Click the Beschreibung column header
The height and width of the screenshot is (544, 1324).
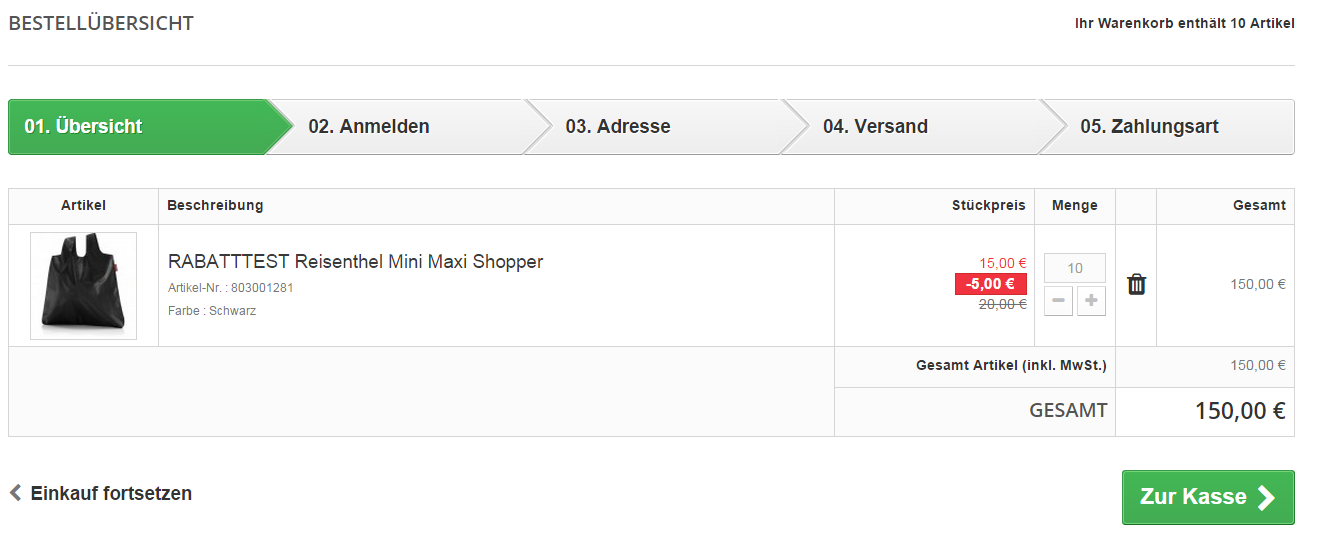tap(215, 206)
